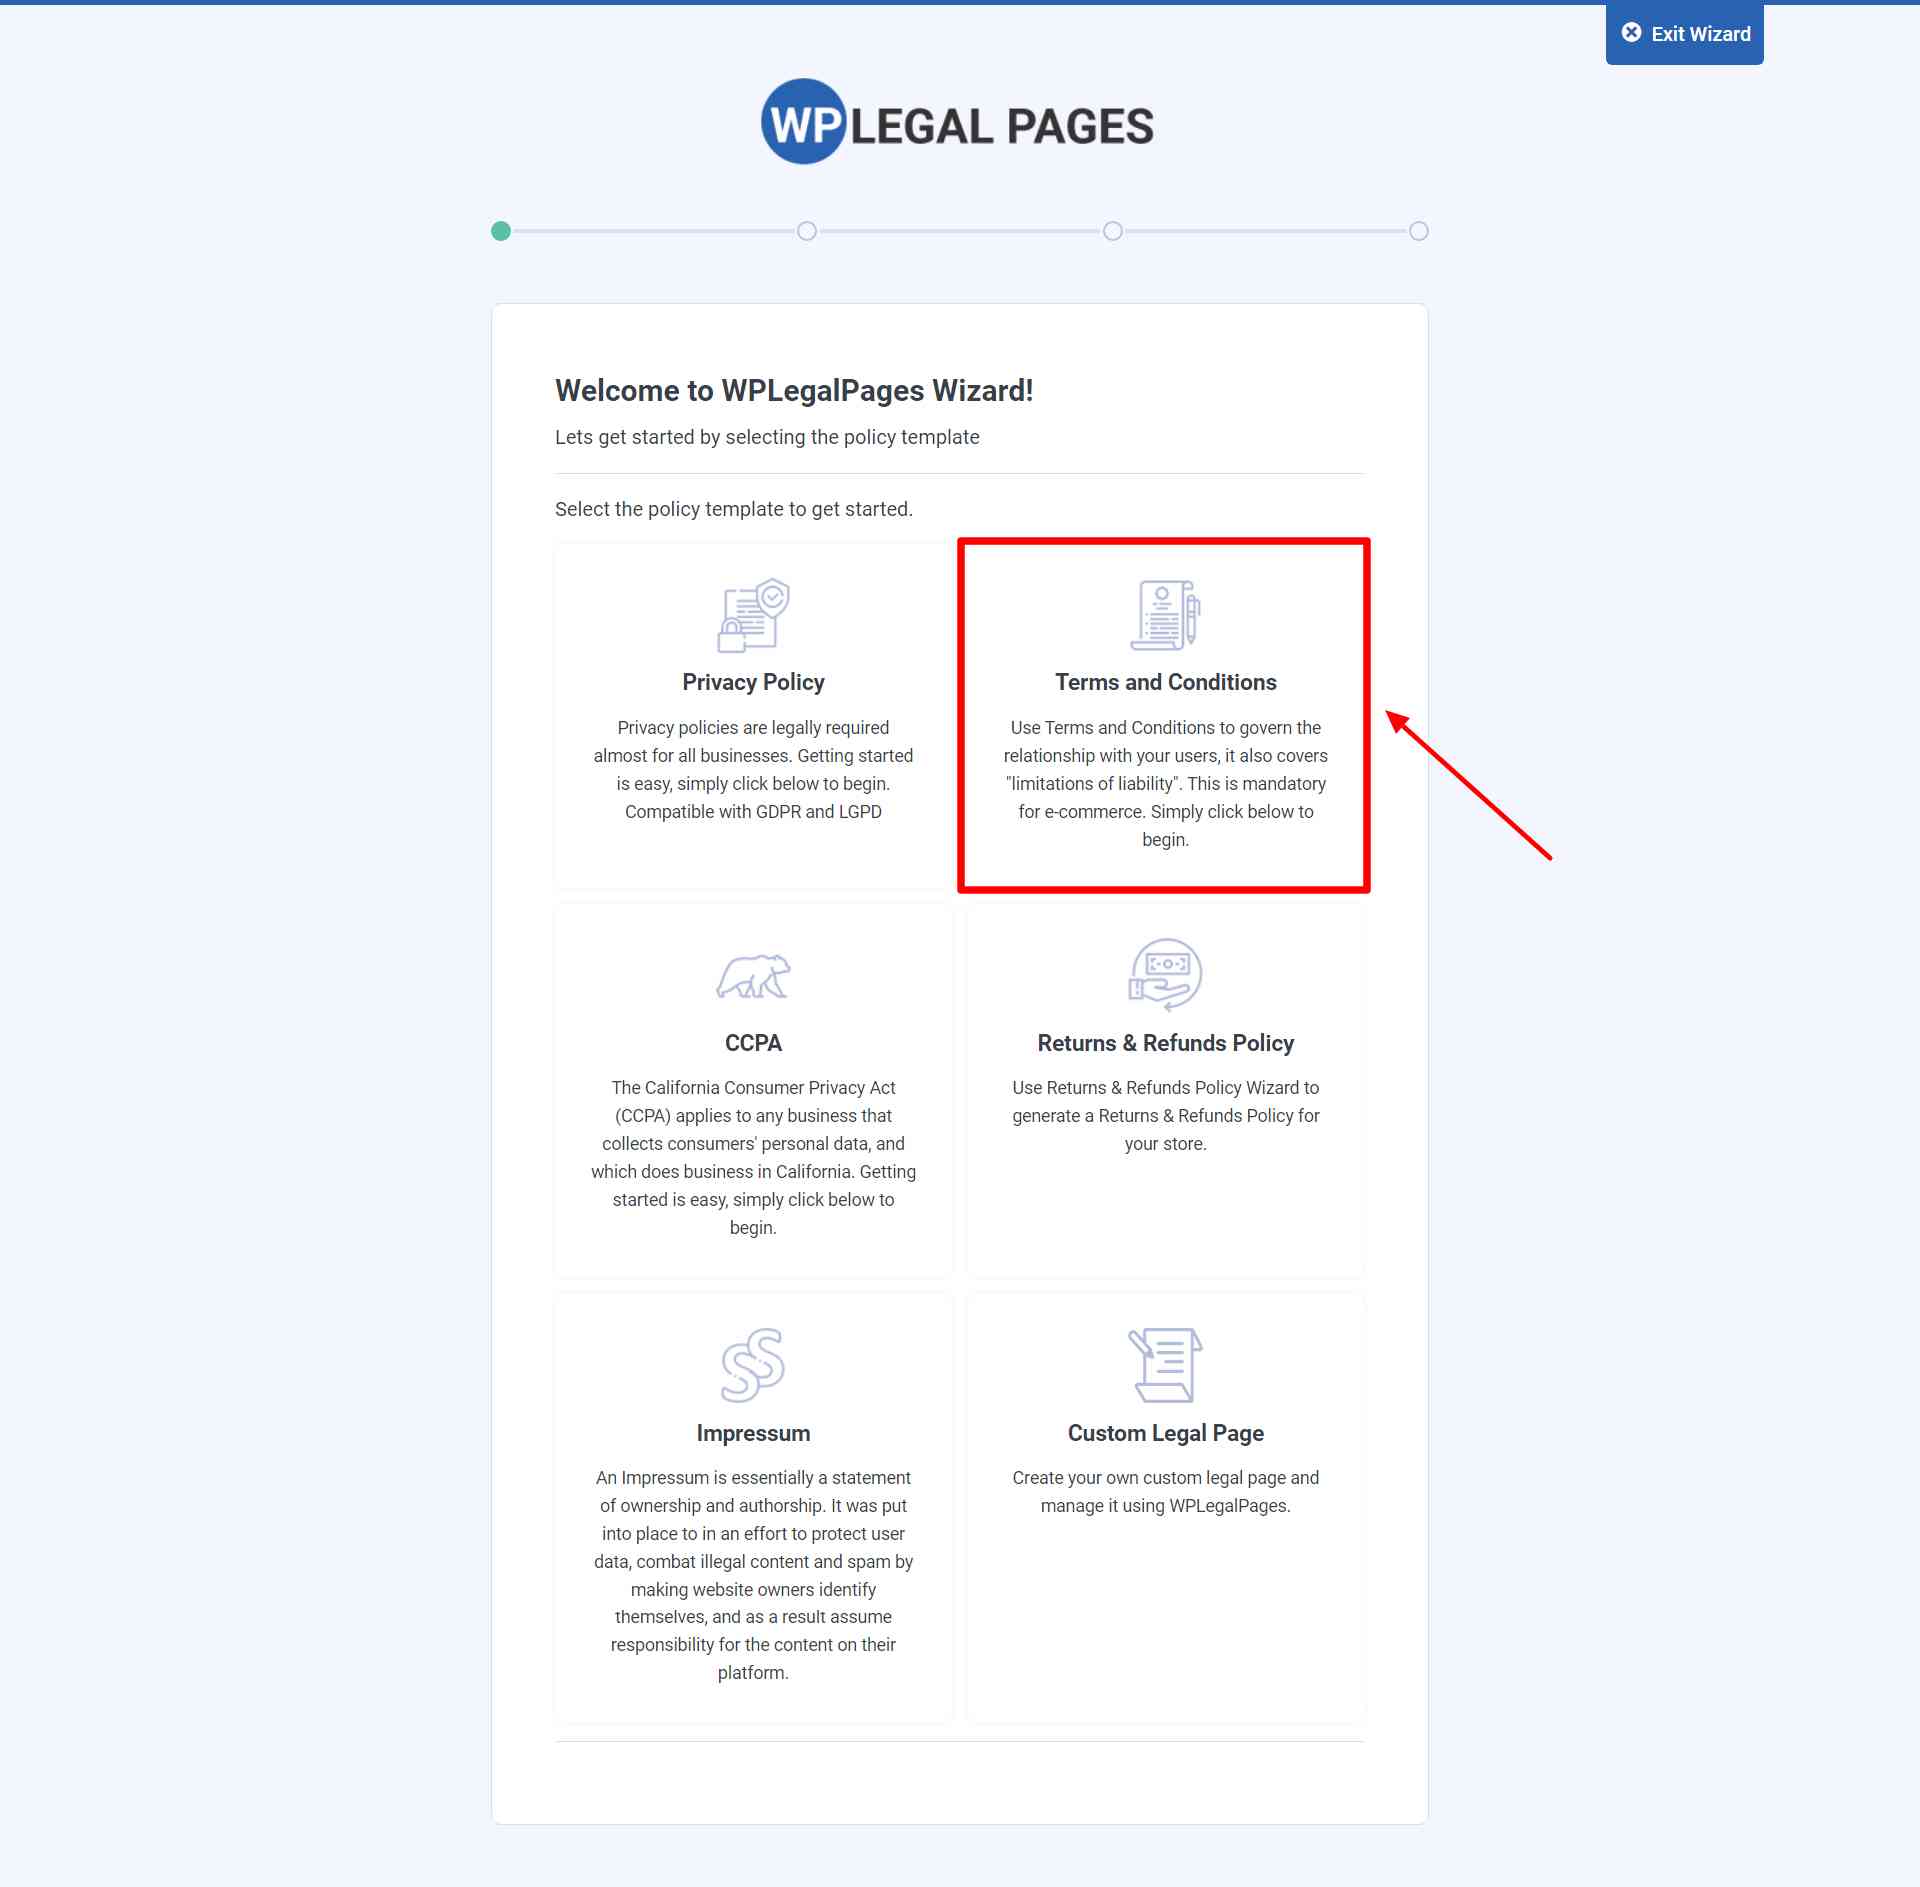
Task: Click the Returns & Refunds money icon
Action: coord(1166,975)
